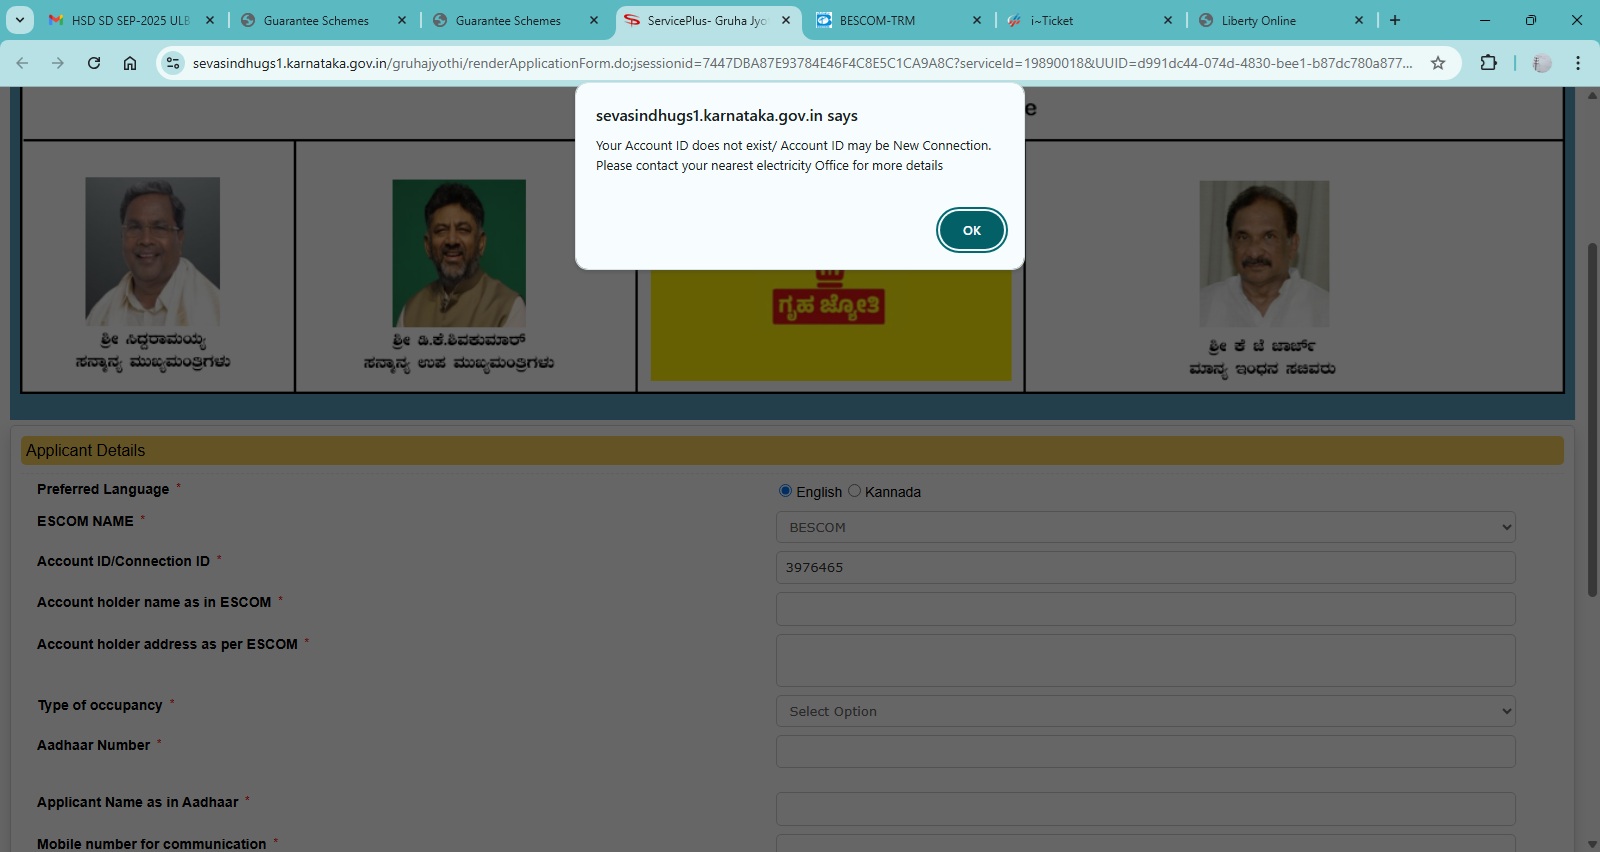Click the page vertical scrollbar thumb

(x=1592, y=420)
